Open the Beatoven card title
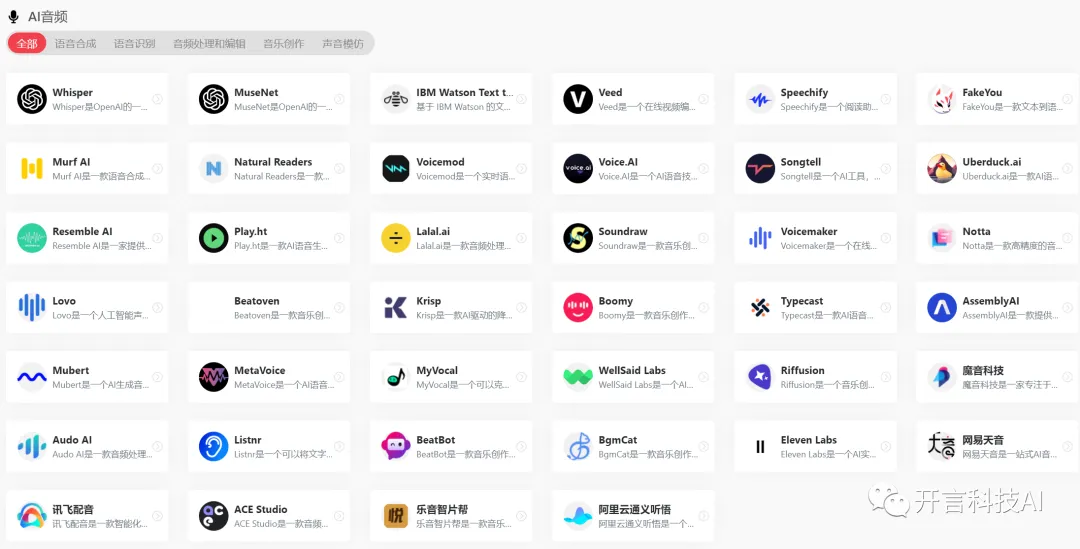This screenshot has height=549, width=1080. point(257,301)
